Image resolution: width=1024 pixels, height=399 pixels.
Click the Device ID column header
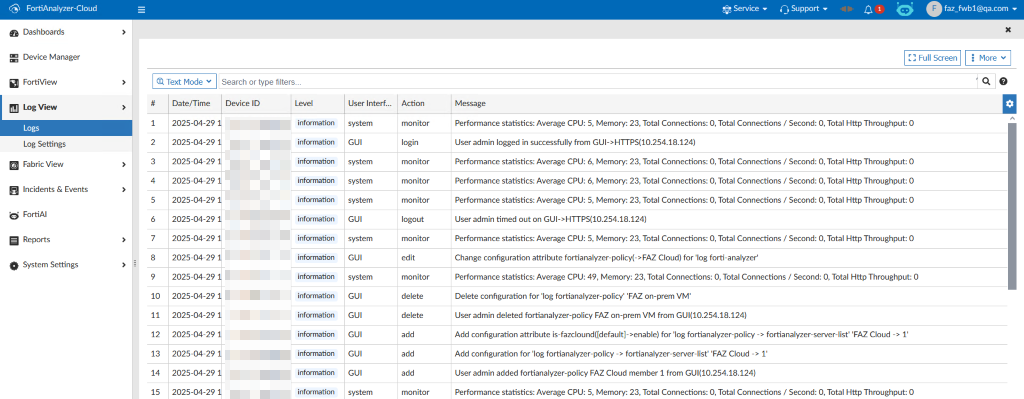(x=256, y=104)
